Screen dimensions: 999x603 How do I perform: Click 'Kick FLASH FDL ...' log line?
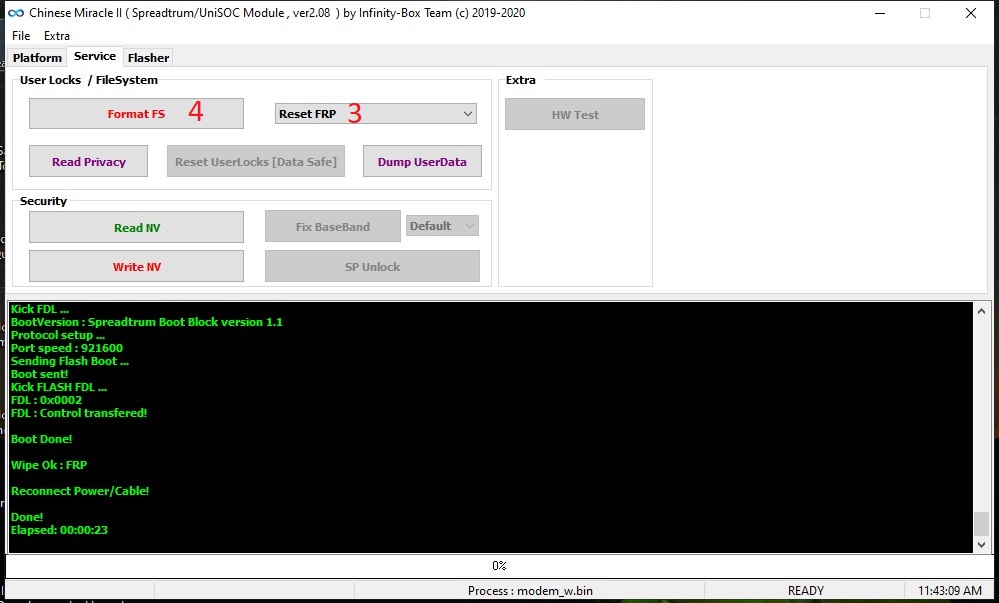point(59,387)
